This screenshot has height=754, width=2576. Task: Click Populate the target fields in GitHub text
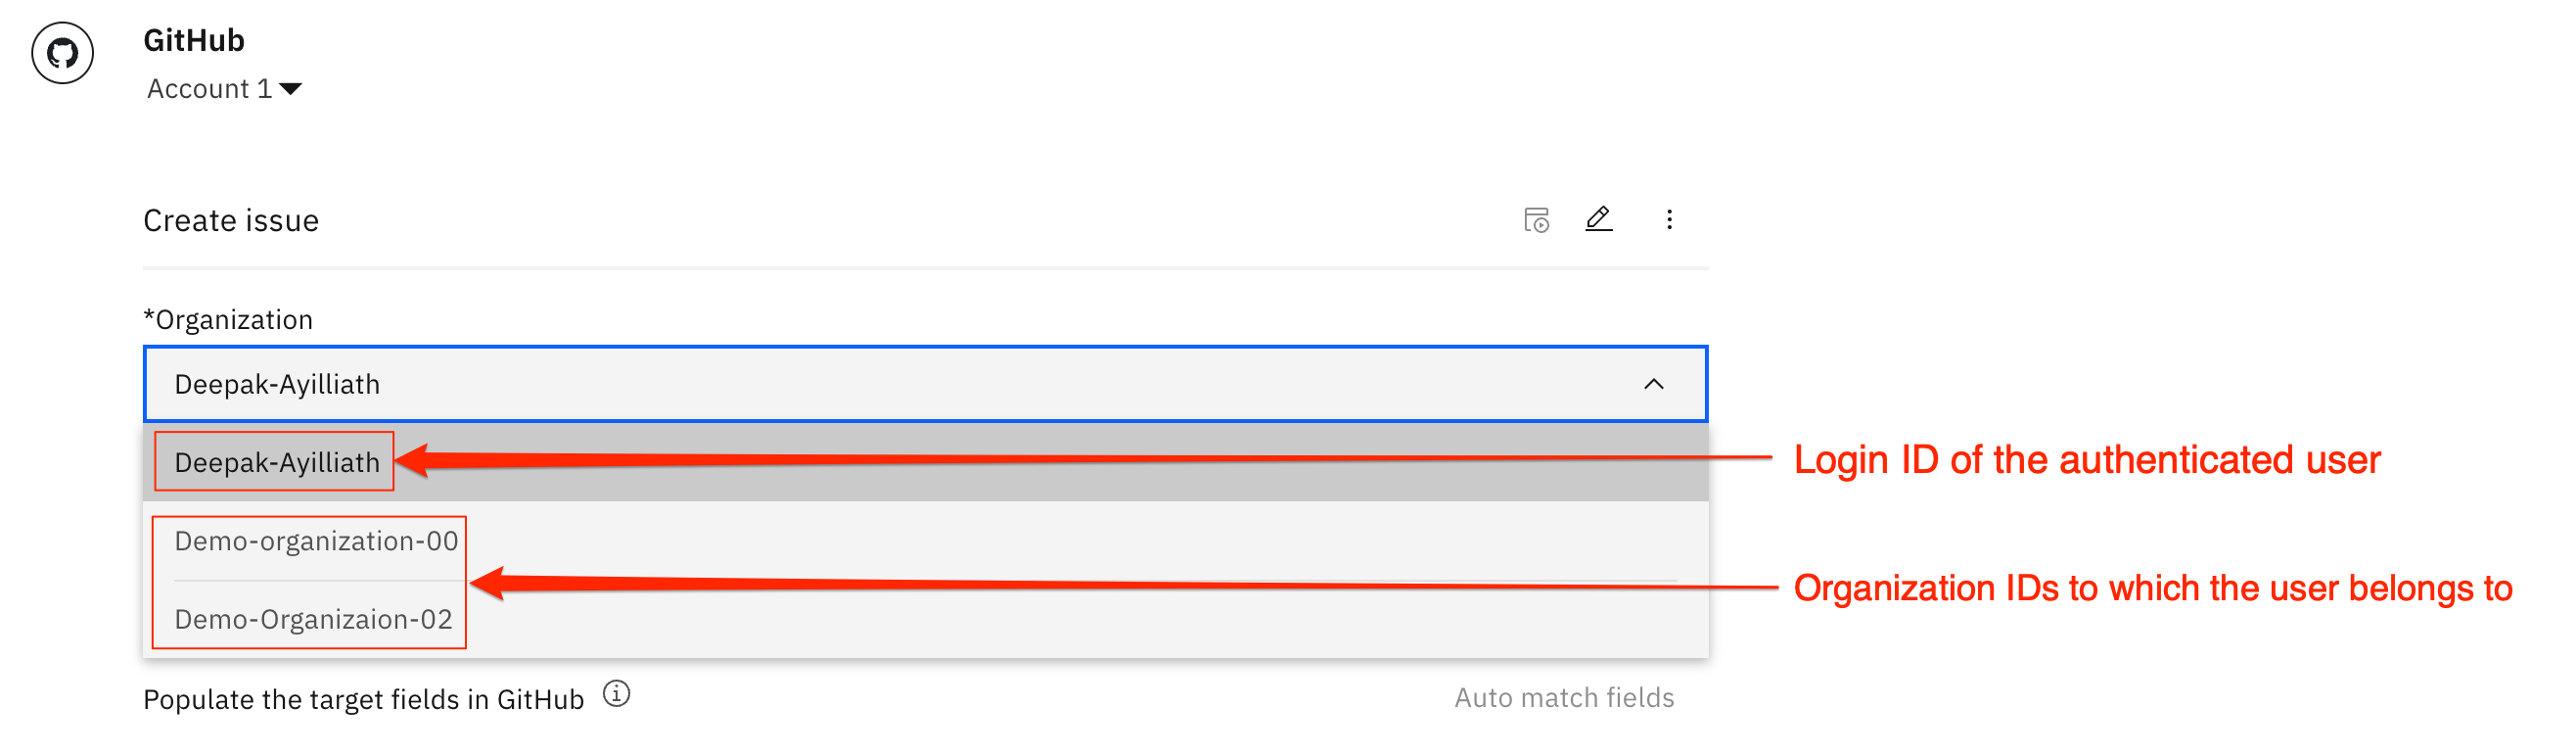pos(363,700)
